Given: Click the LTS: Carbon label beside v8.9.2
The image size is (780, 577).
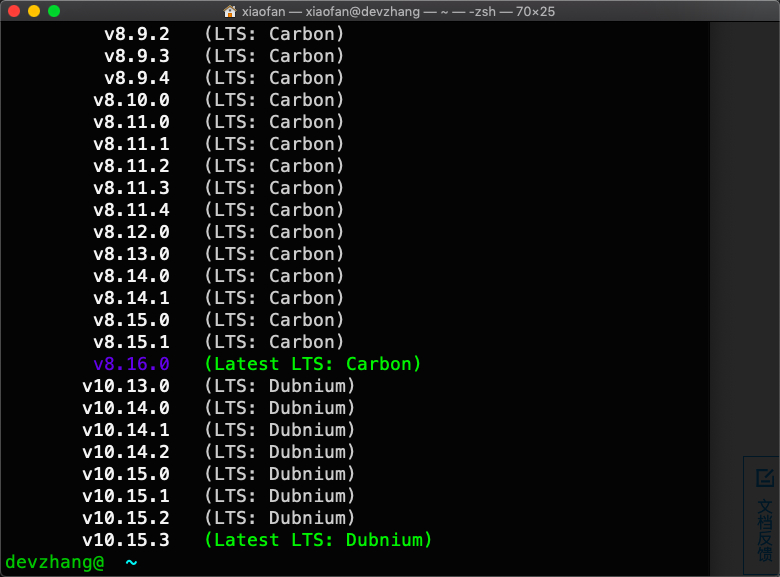Looking at the screenshot, I should (274, 34).
